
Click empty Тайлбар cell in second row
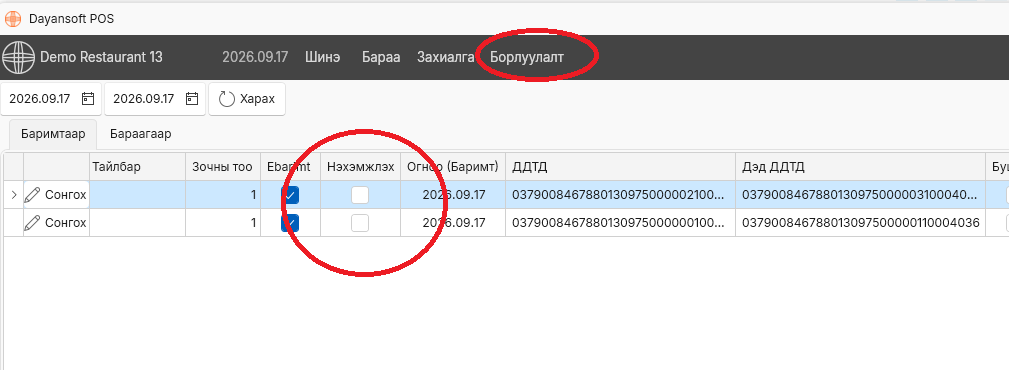[137, 223]
